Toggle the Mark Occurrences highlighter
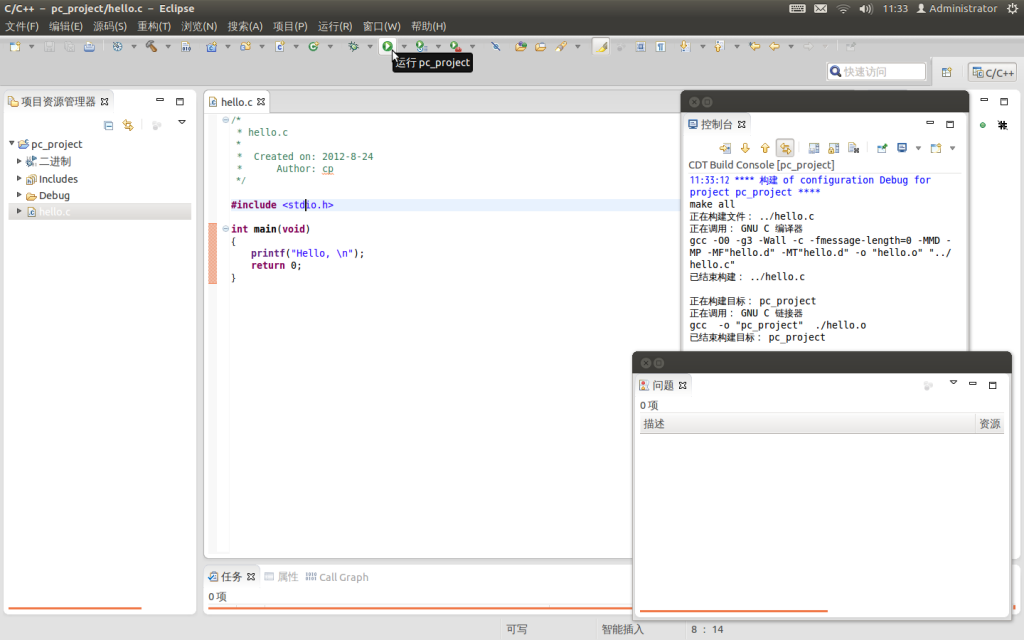Screen dimensions: 1024x640 (601, 47)
